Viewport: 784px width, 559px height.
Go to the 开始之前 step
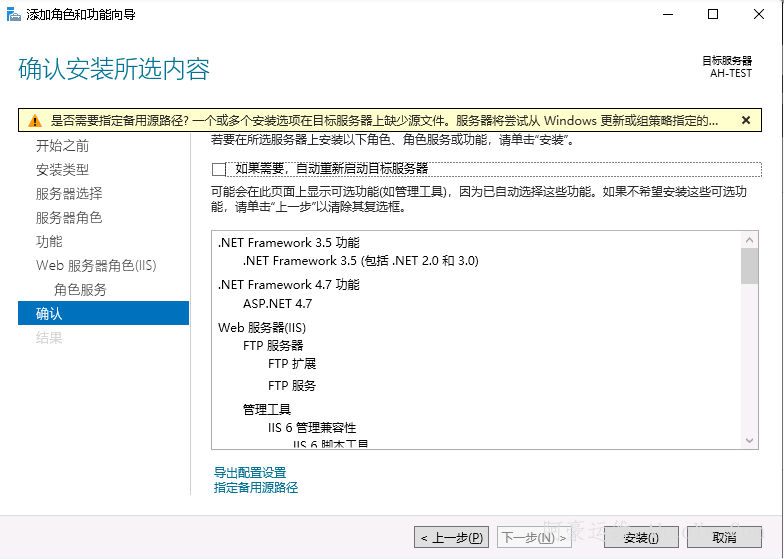coord(62,146)
